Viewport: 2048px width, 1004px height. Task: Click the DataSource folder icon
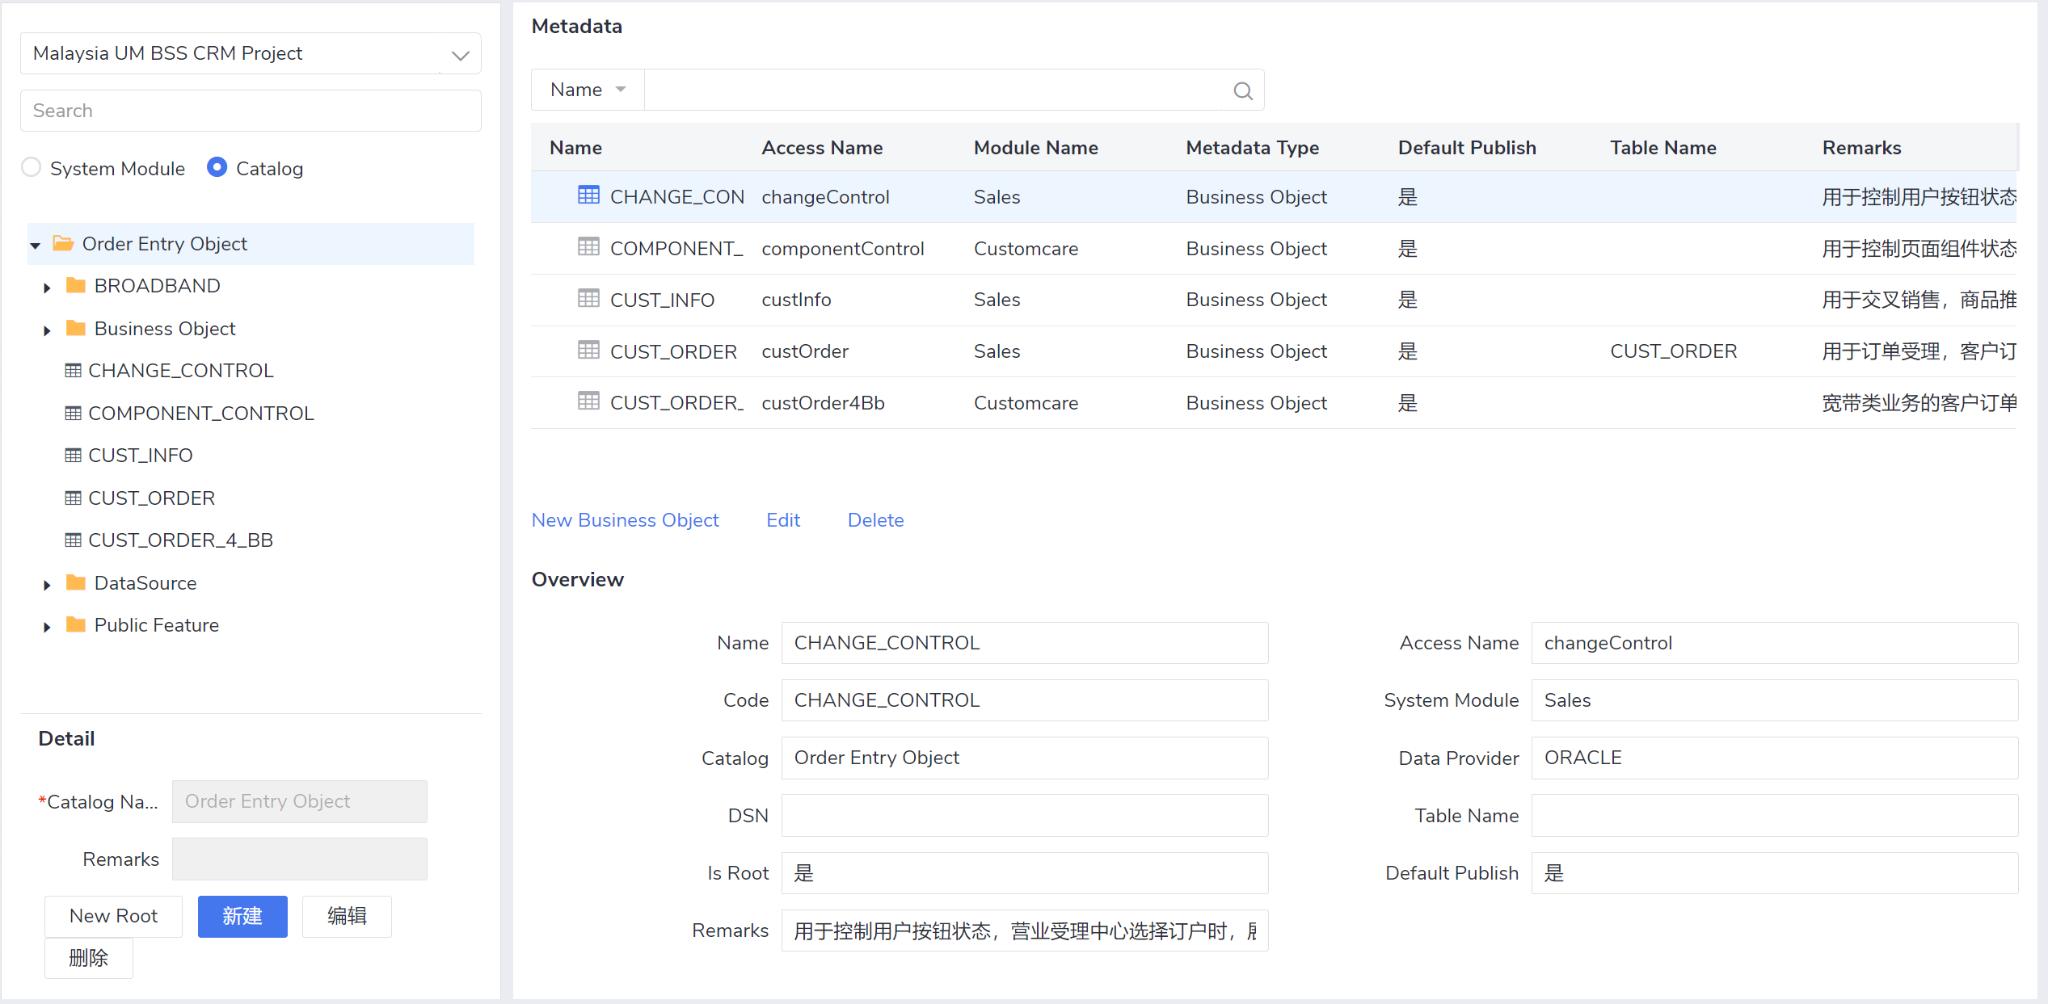click(x=75, y=582)
